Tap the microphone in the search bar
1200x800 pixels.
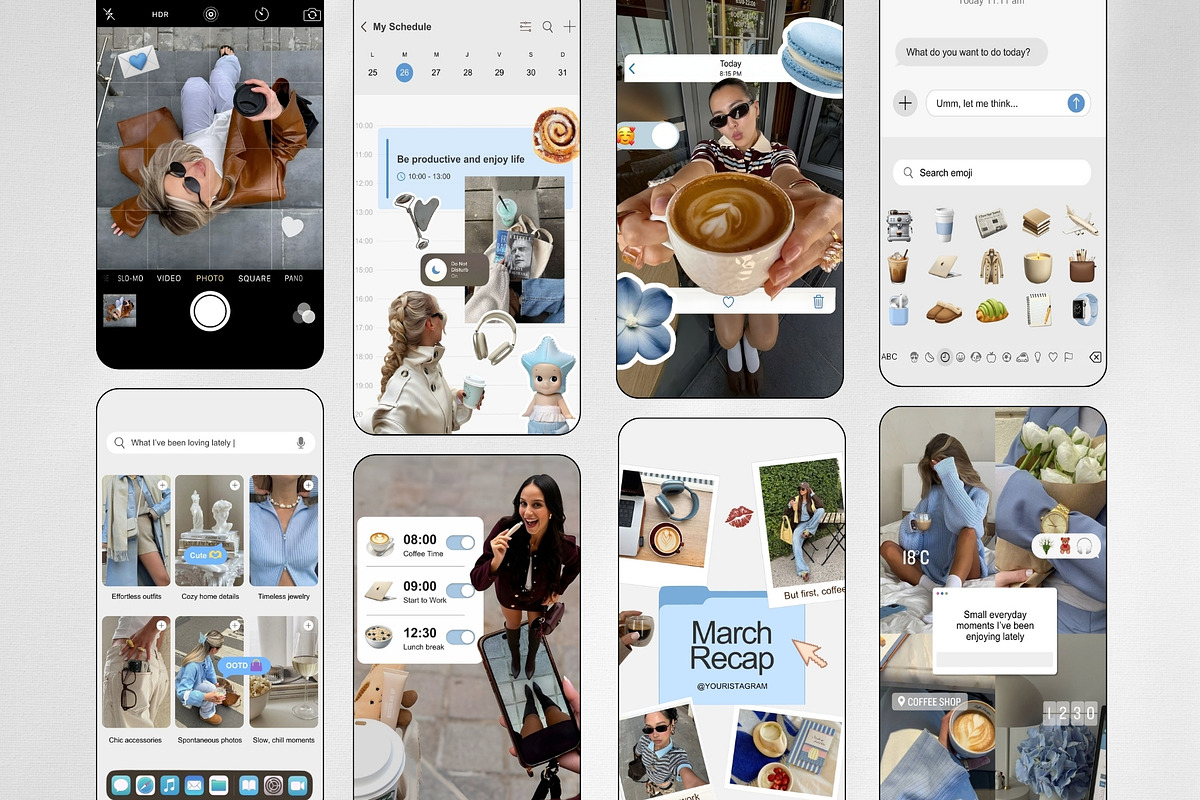tap(301, 442)
